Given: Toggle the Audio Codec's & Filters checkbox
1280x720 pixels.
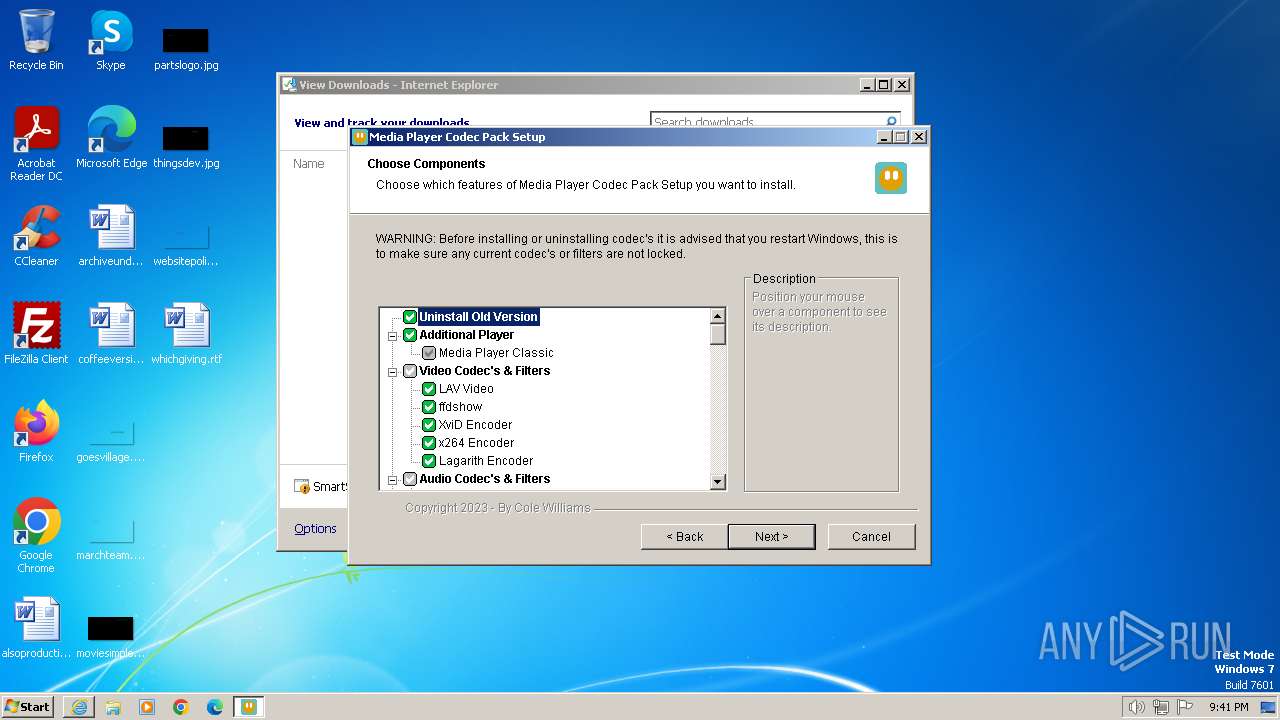Looking at the screenshot, I should click(410, 479).
